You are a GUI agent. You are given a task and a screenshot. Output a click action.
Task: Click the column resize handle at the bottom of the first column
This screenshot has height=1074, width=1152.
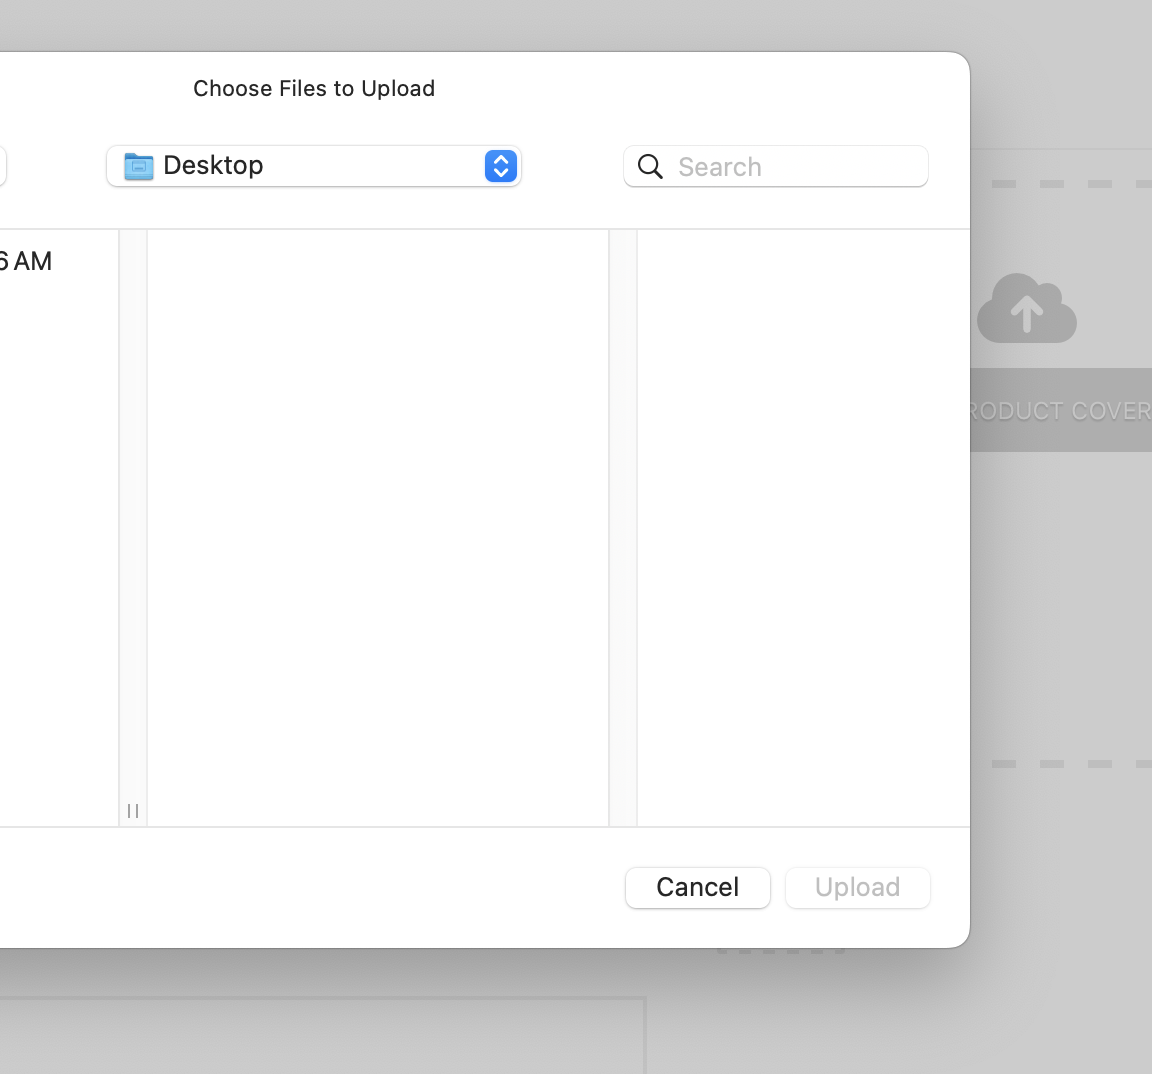click(x=133, y=810)
